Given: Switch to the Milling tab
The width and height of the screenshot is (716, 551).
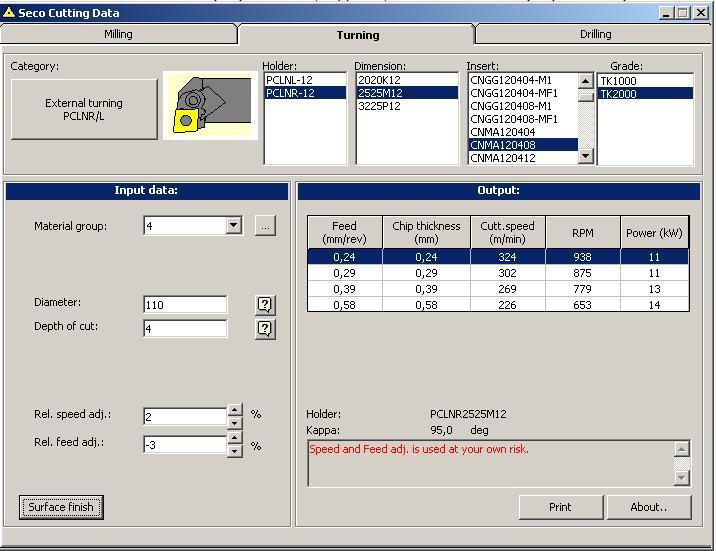Looking at the screenshot, I should click(x=118, y=34).
